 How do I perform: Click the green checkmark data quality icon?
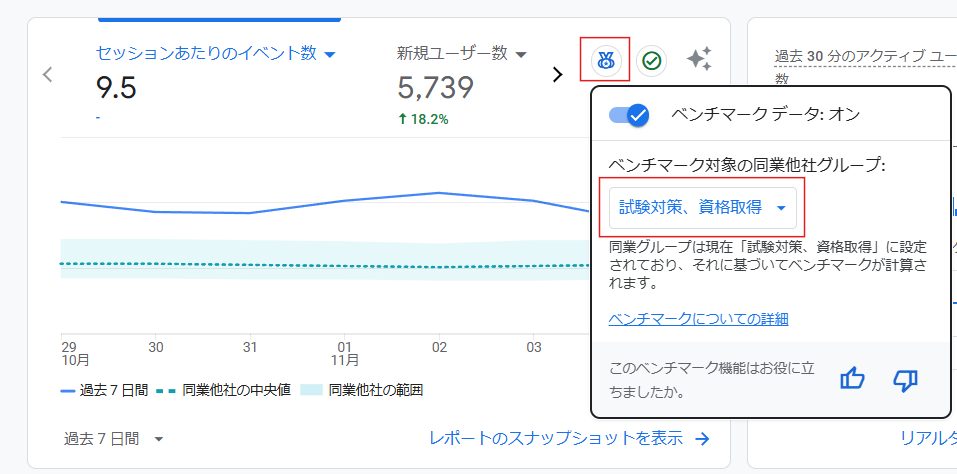pyautogui.click(x=652, y=60)
